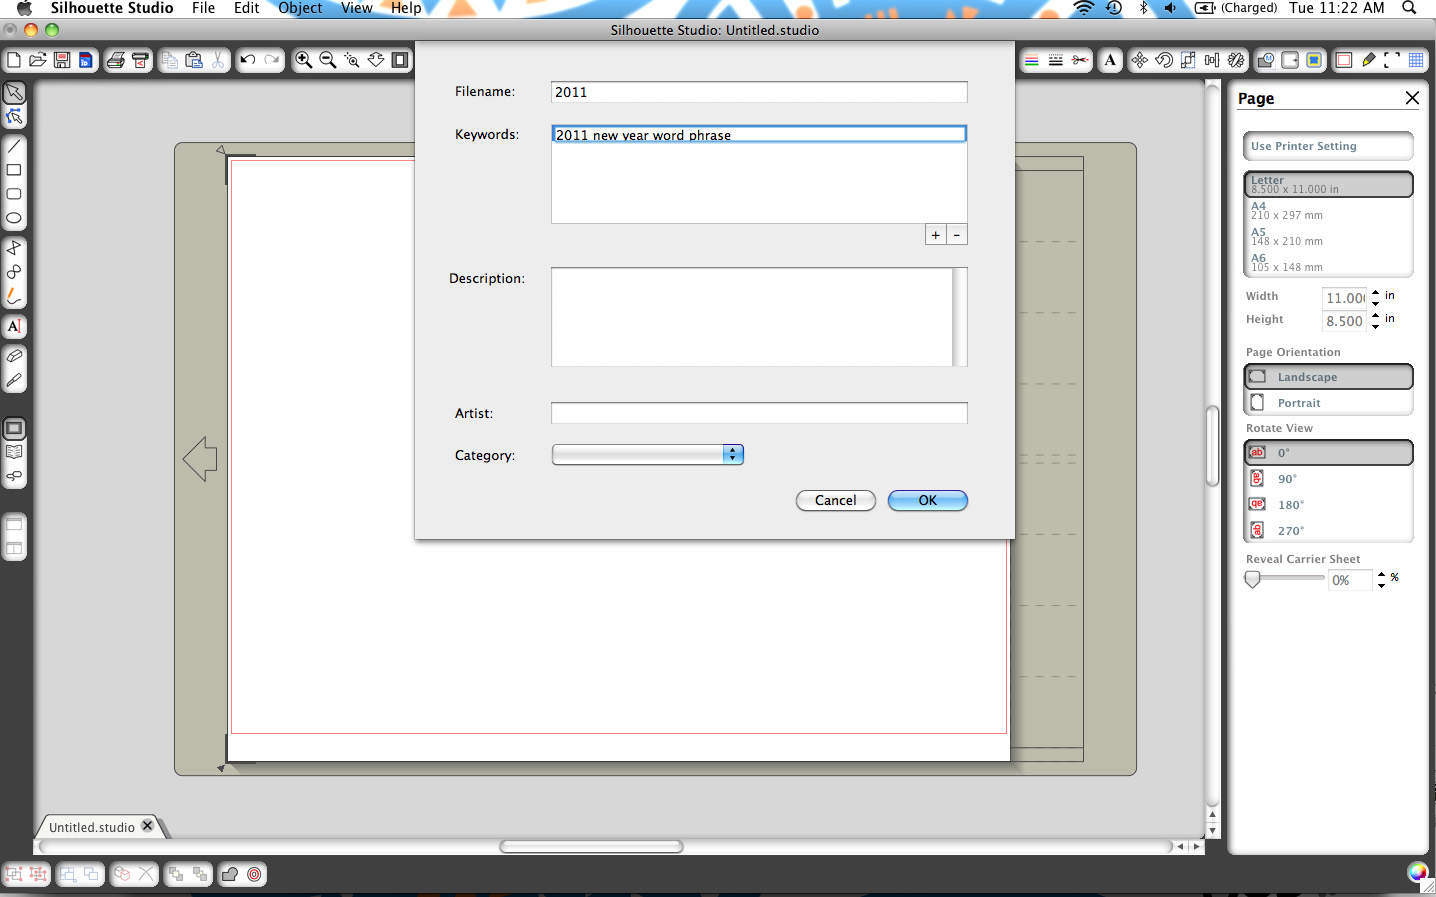Open the Move panel icon

click(1140, 61)
